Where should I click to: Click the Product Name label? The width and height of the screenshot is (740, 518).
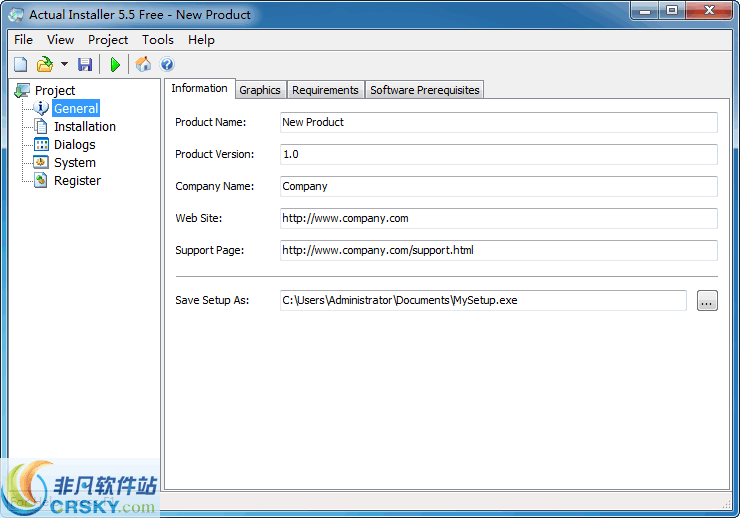tap(210, 122)
